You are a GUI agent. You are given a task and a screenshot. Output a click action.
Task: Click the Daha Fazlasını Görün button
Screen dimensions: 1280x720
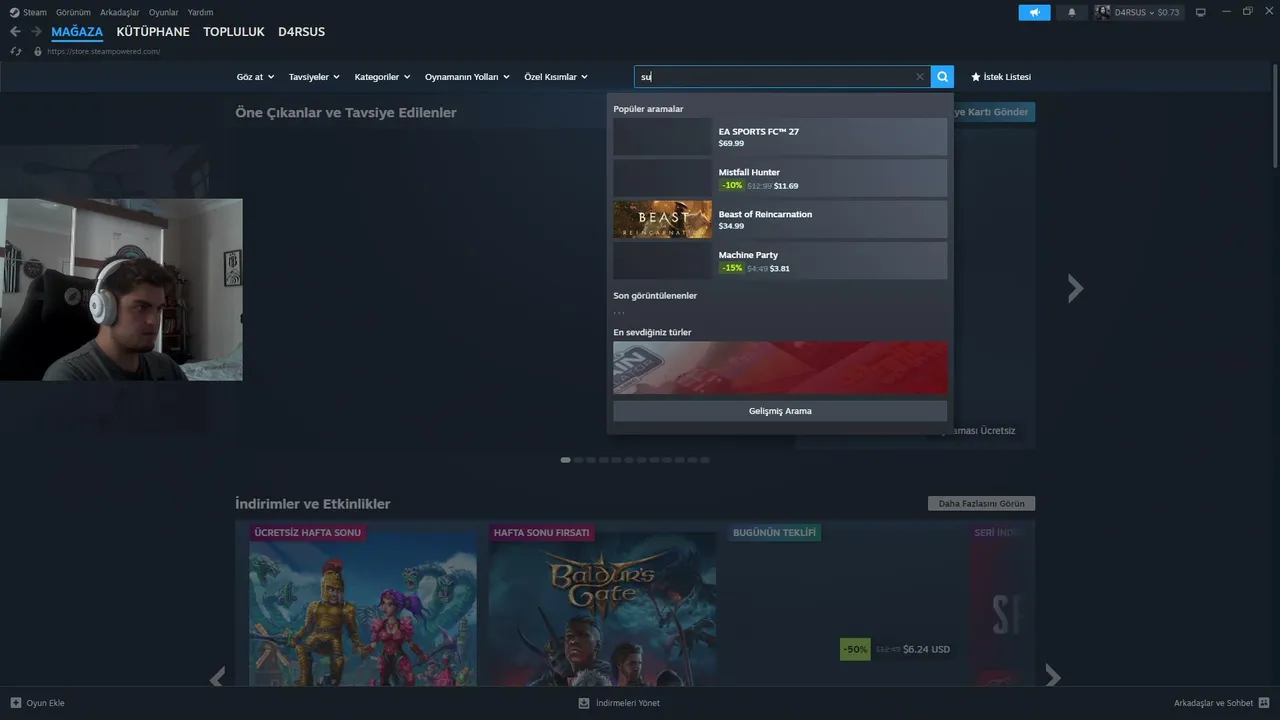click(982, 503)
